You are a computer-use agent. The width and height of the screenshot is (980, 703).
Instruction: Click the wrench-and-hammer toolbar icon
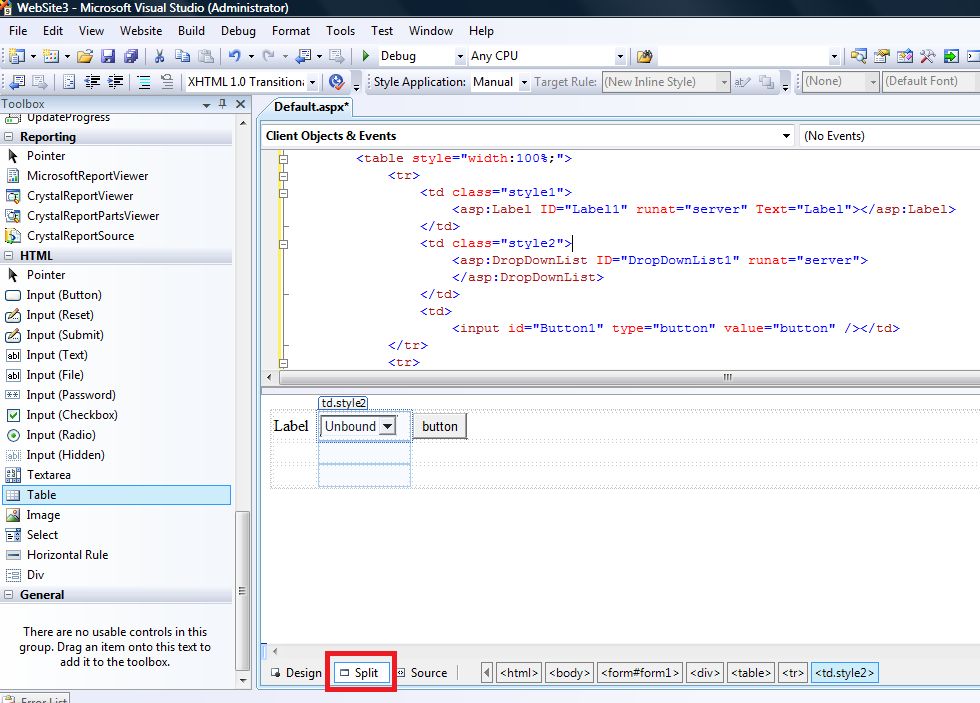pos(926,57)
